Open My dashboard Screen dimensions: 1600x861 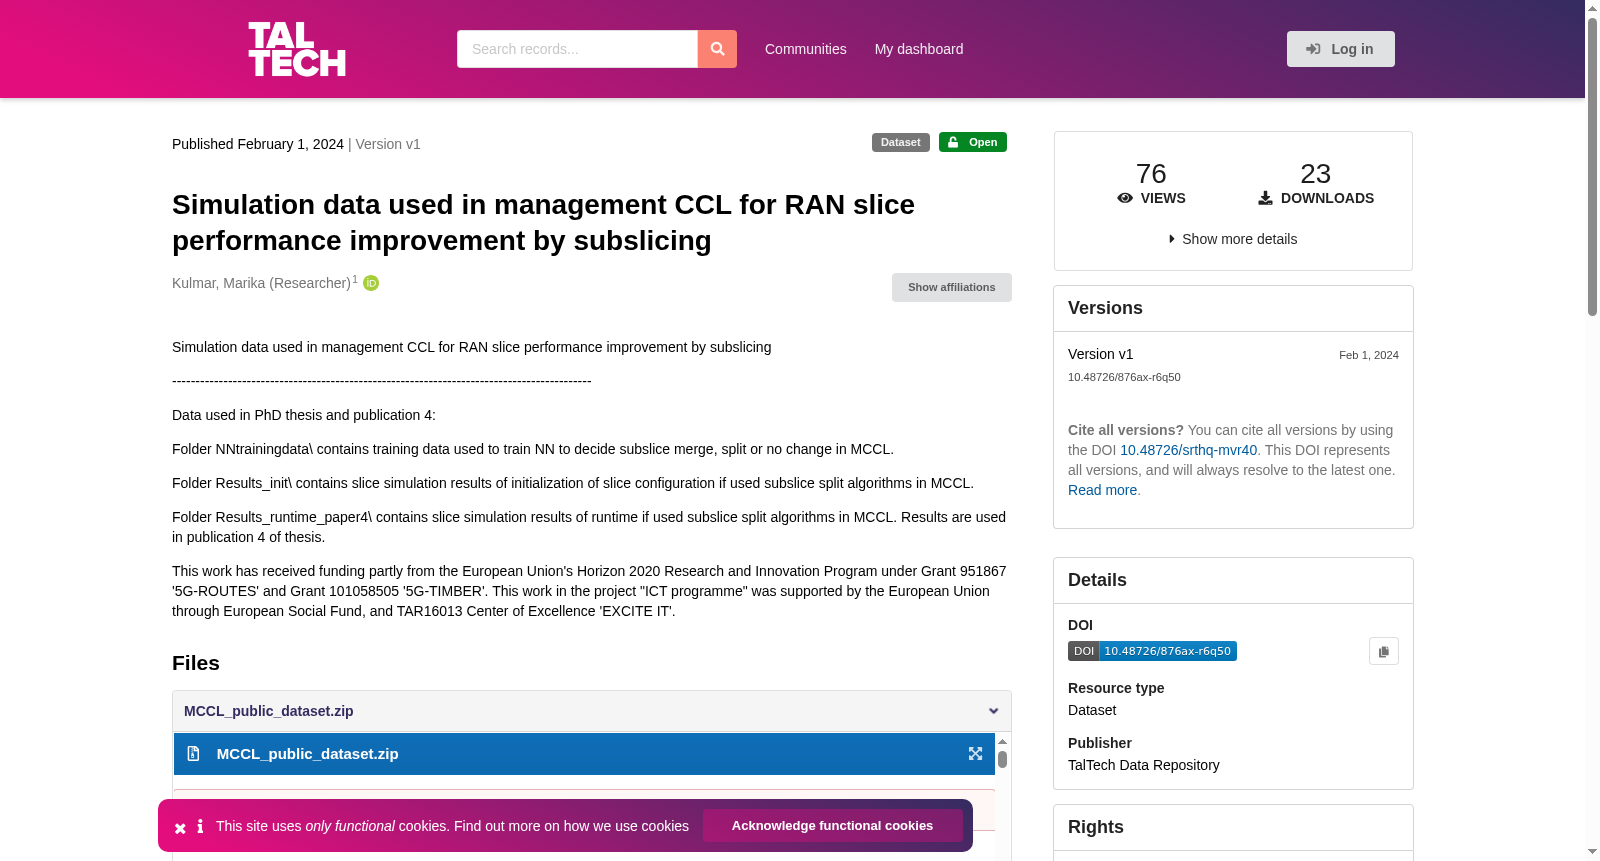(x=919, y=49)
